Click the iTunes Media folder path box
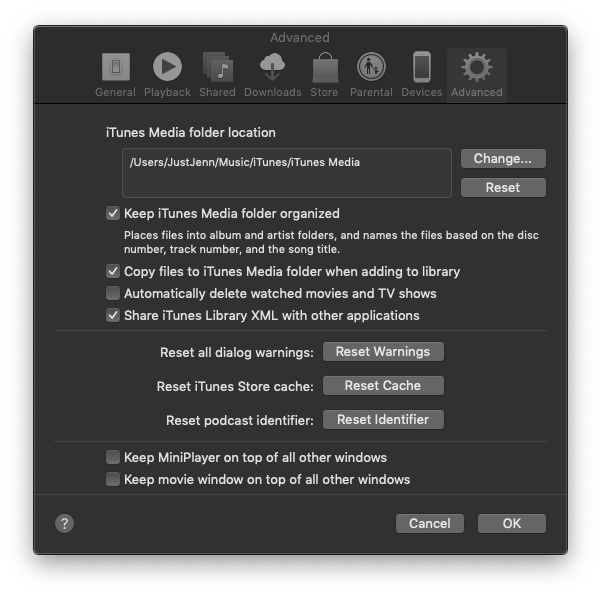This screenshot has width=601, height=596. click(x=287, y=173)
